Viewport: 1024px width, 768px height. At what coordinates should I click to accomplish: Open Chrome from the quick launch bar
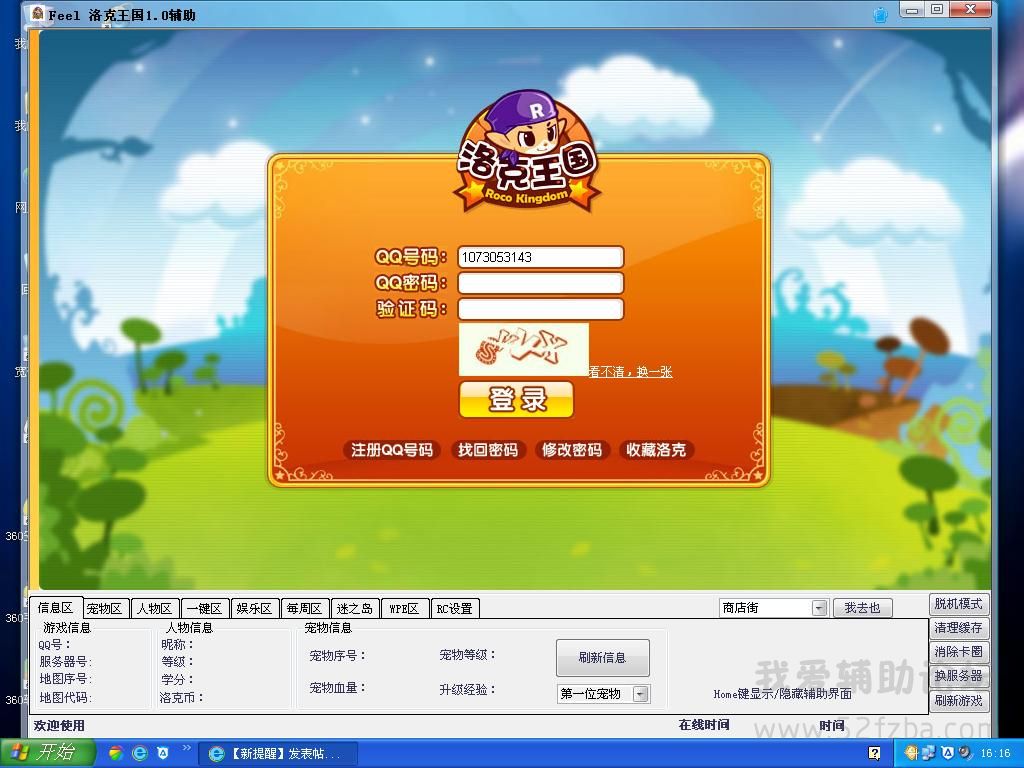click(x=116, y=753)
